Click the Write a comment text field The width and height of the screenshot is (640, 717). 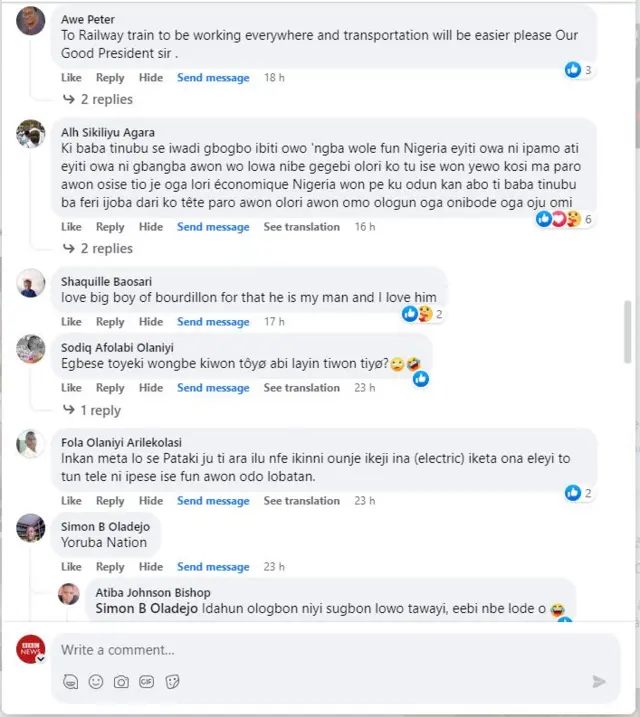tap(330, 650)
